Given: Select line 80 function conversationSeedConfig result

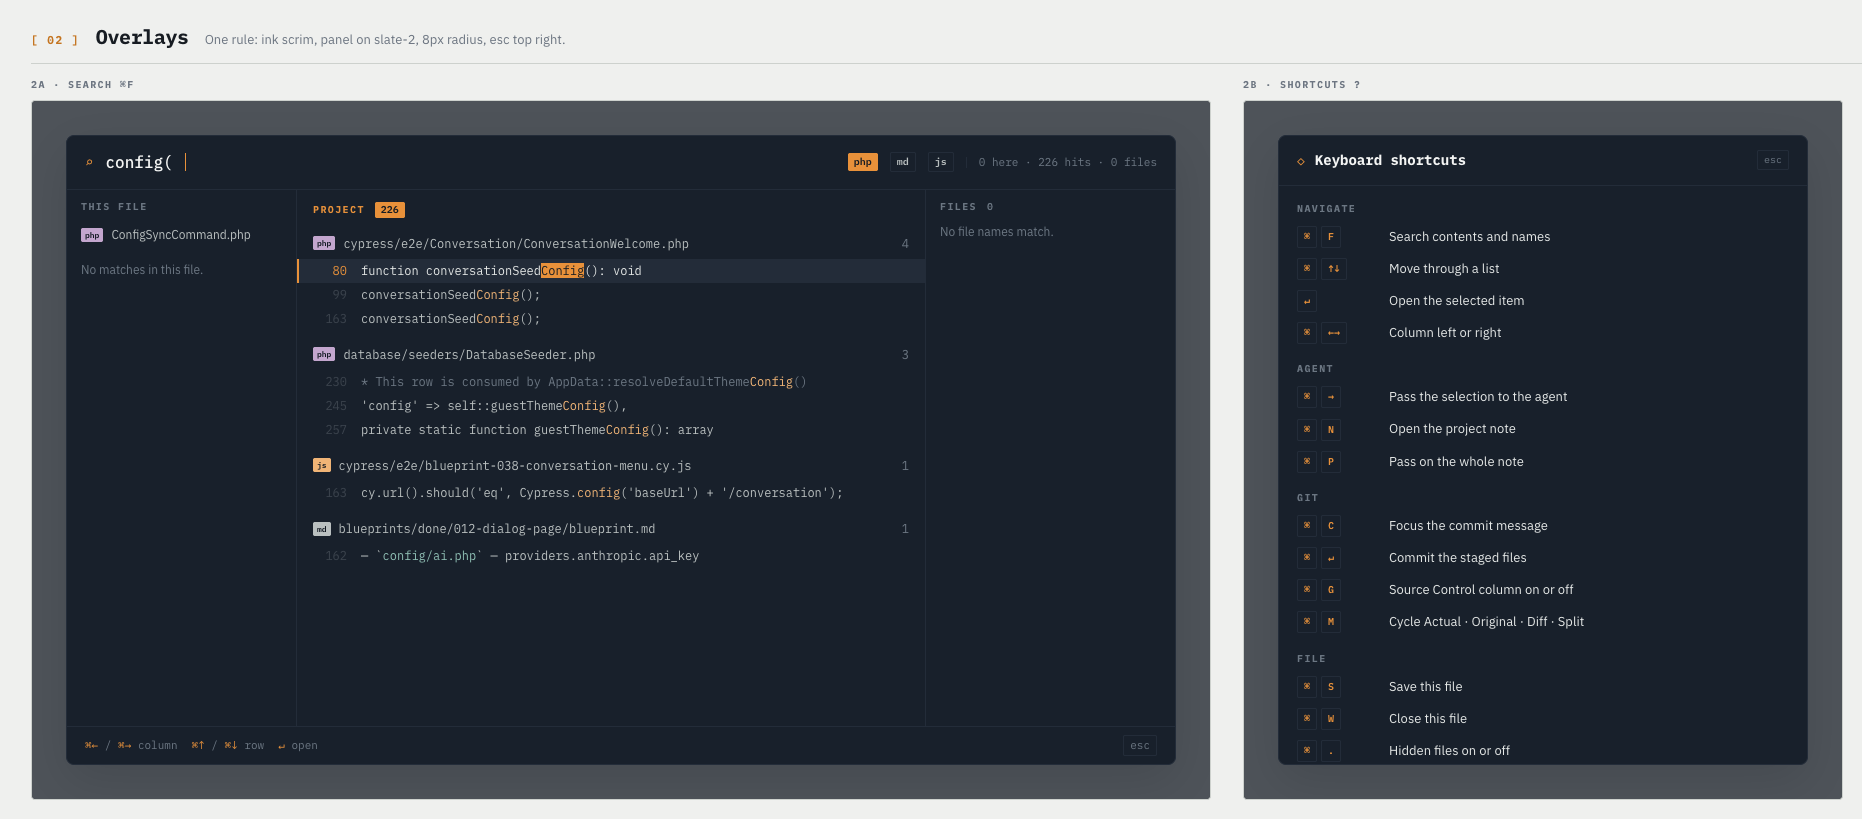Looking at the screenshot, I should pyautogui.click(x=611, y=271).
